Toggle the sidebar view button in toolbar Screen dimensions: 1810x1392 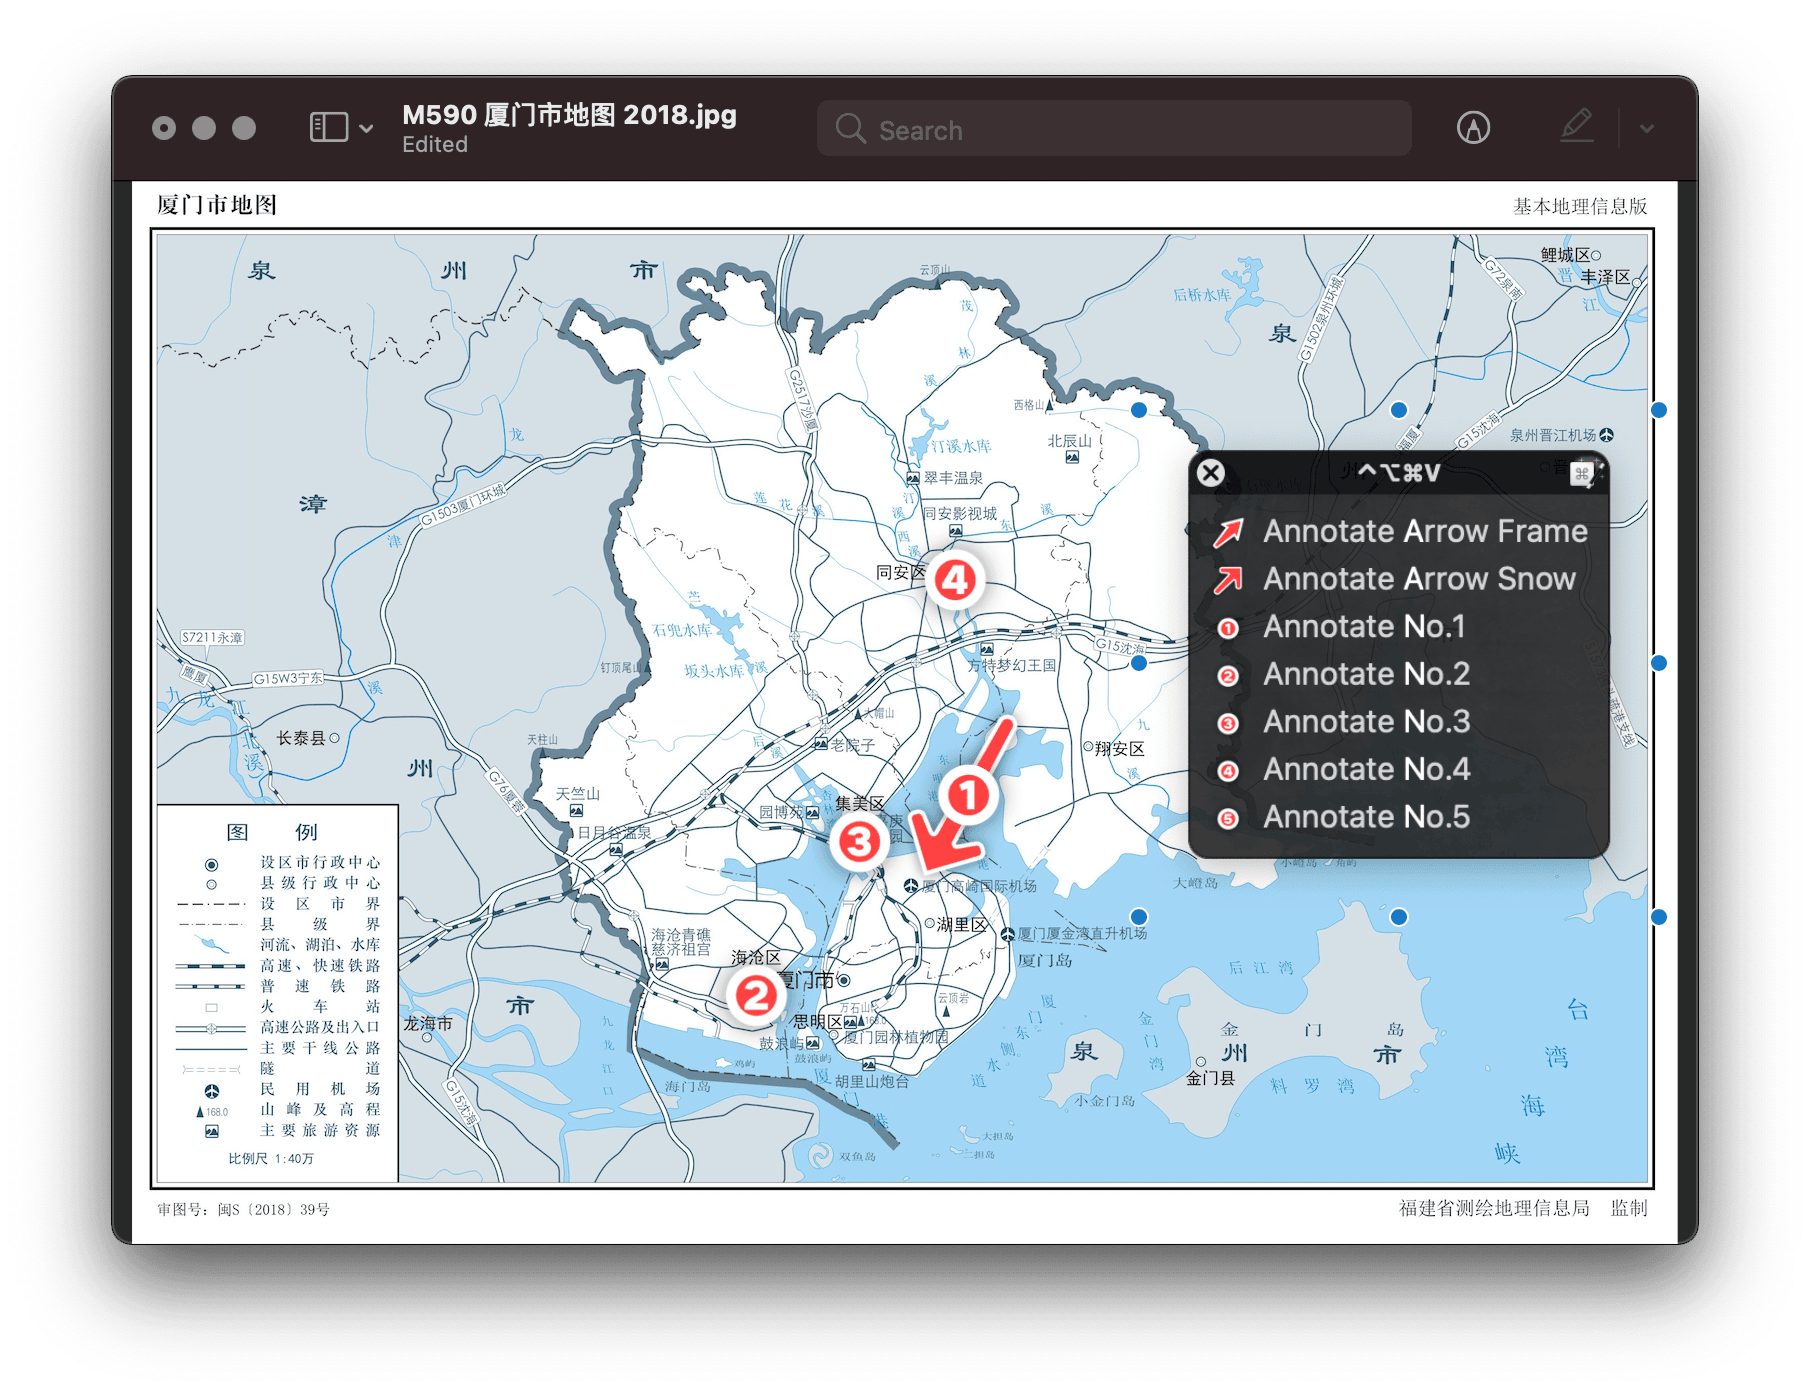tap(328, 128)
